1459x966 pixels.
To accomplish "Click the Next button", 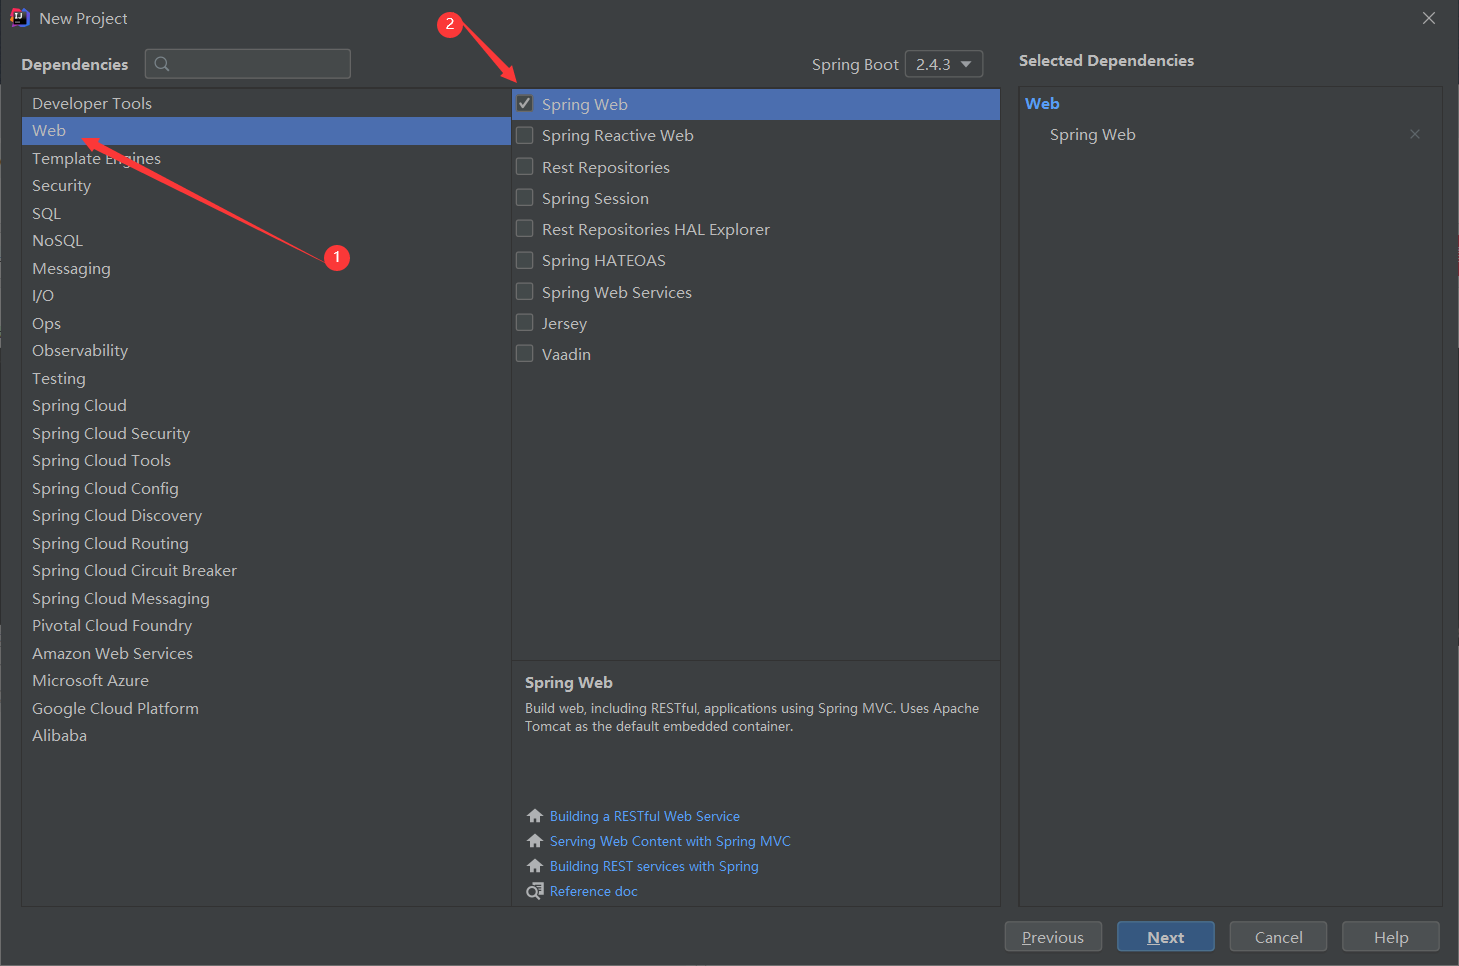I will point(1166,937).
